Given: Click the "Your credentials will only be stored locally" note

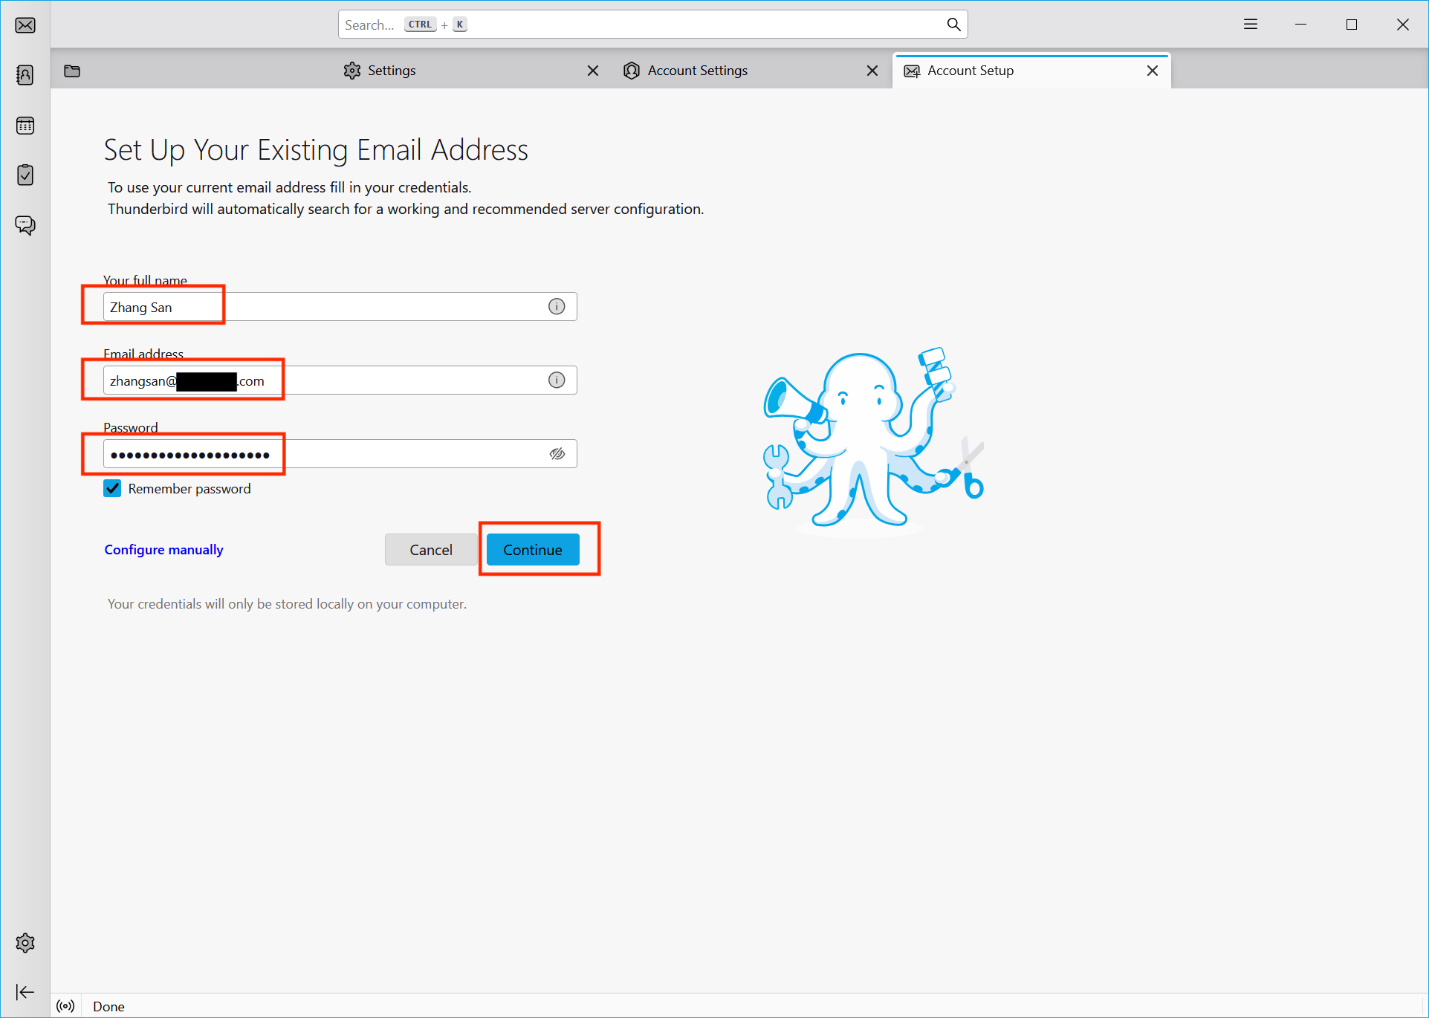Looking at the screenshot, I should [287, 604].
